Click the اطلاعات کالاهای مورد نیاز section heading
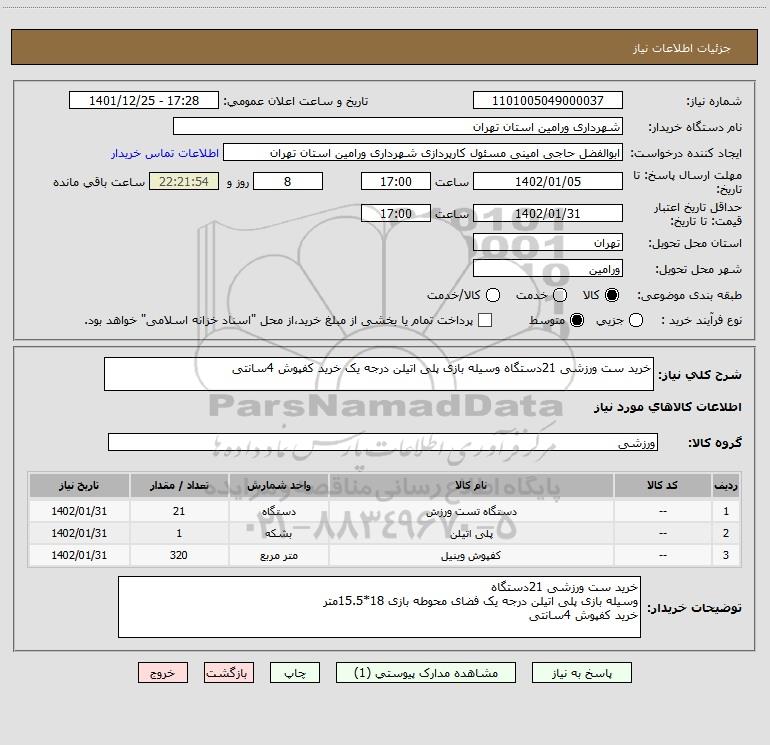The image size is (770, 745). (x=668, y=407)
